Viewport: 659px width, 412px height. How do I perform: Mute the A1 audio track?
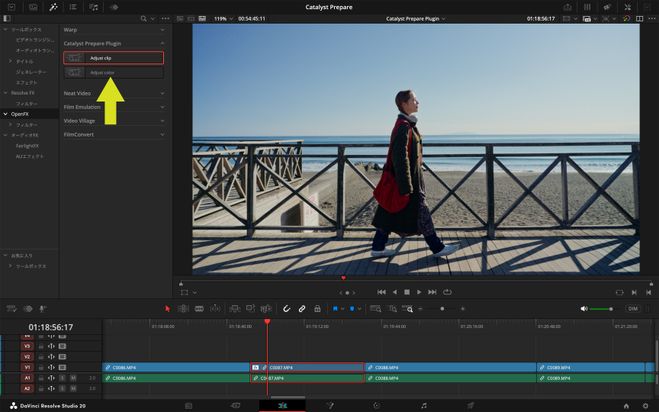pyautogui.click(x=72, y=378)
